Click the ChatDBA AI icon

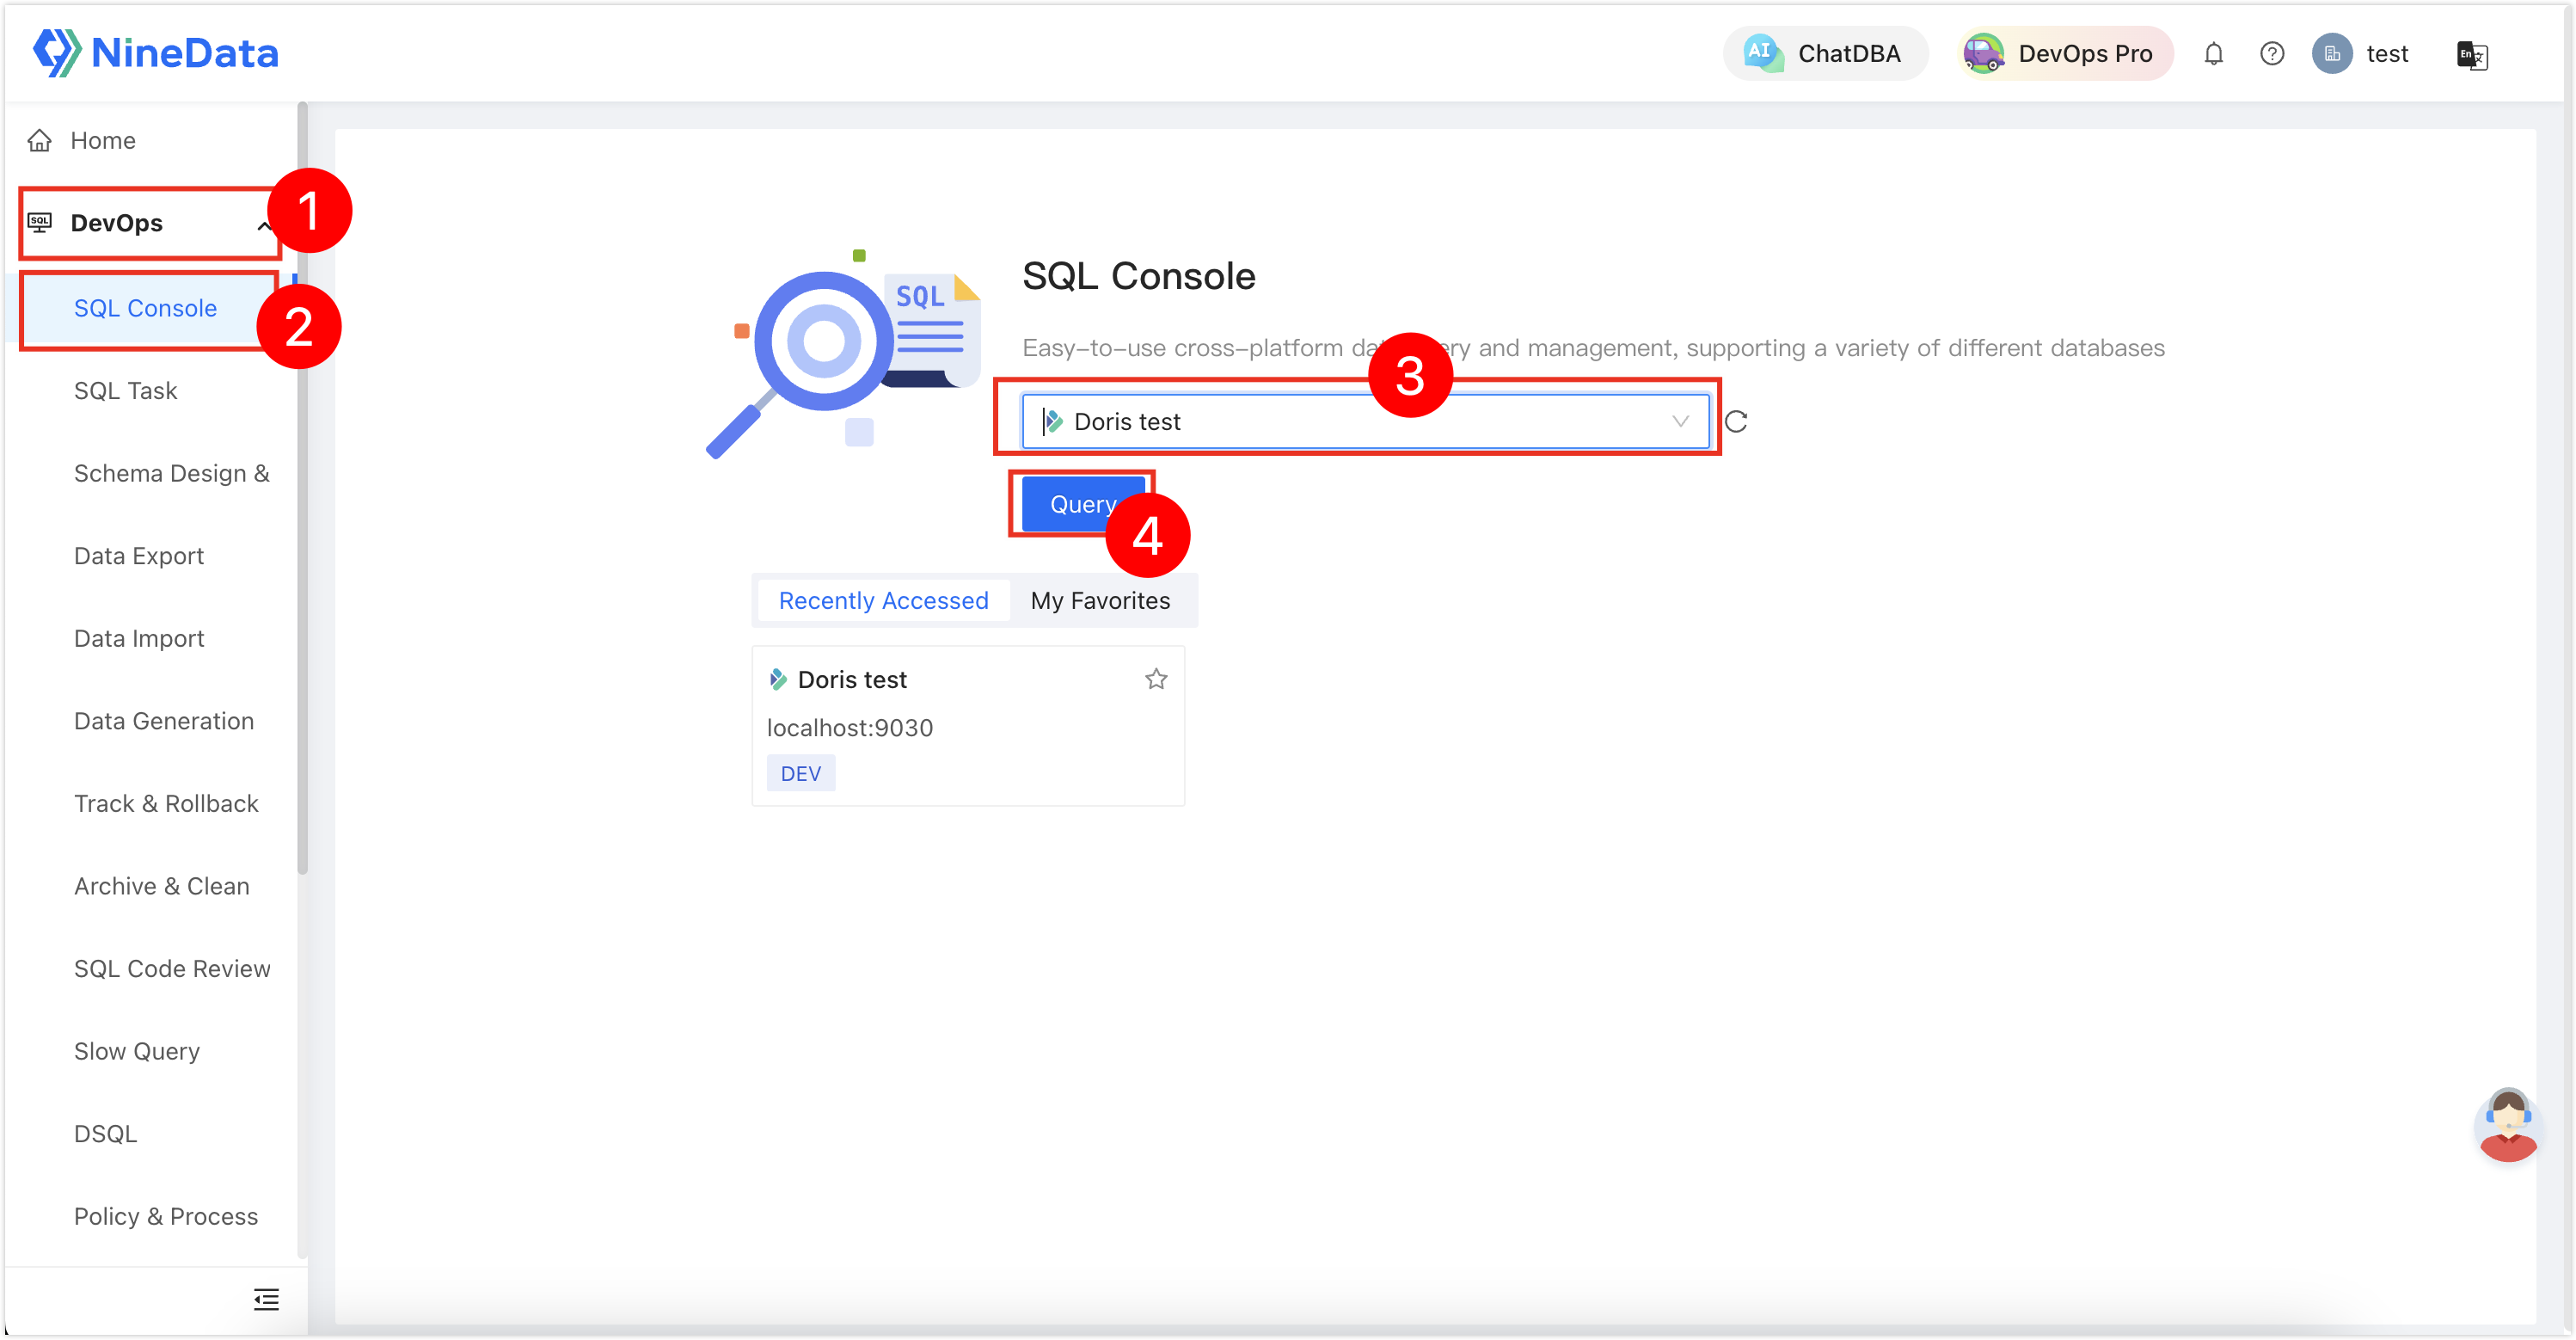(x=1762, y=53)
